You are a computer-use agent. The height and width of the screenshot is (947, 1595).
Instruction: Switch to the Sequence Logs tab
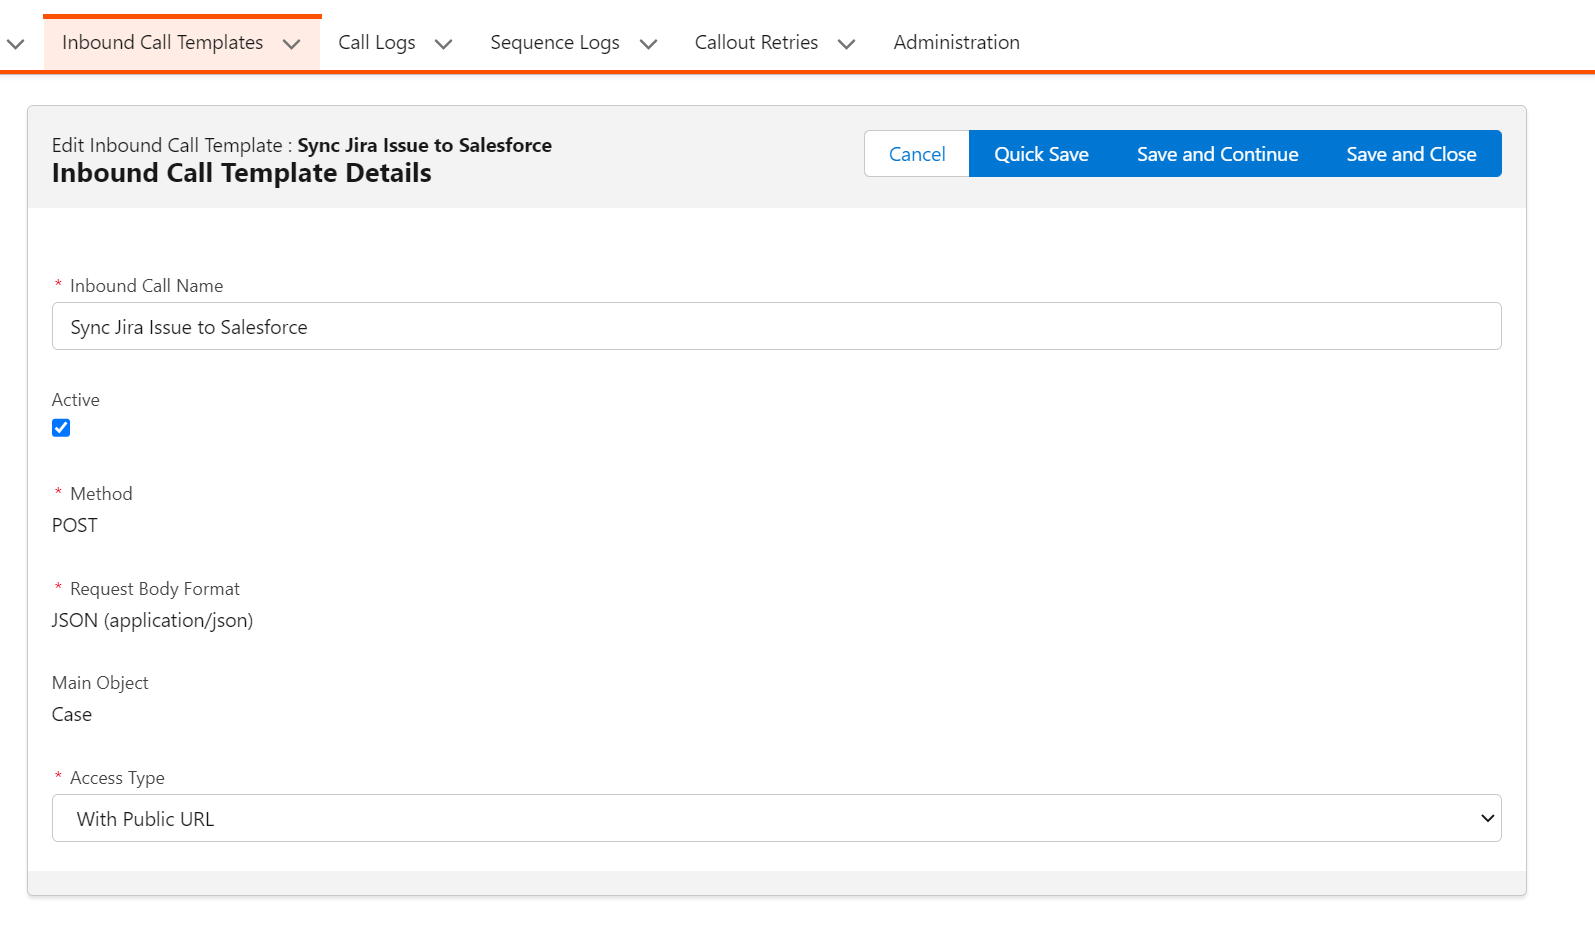(x=555, y=42)
